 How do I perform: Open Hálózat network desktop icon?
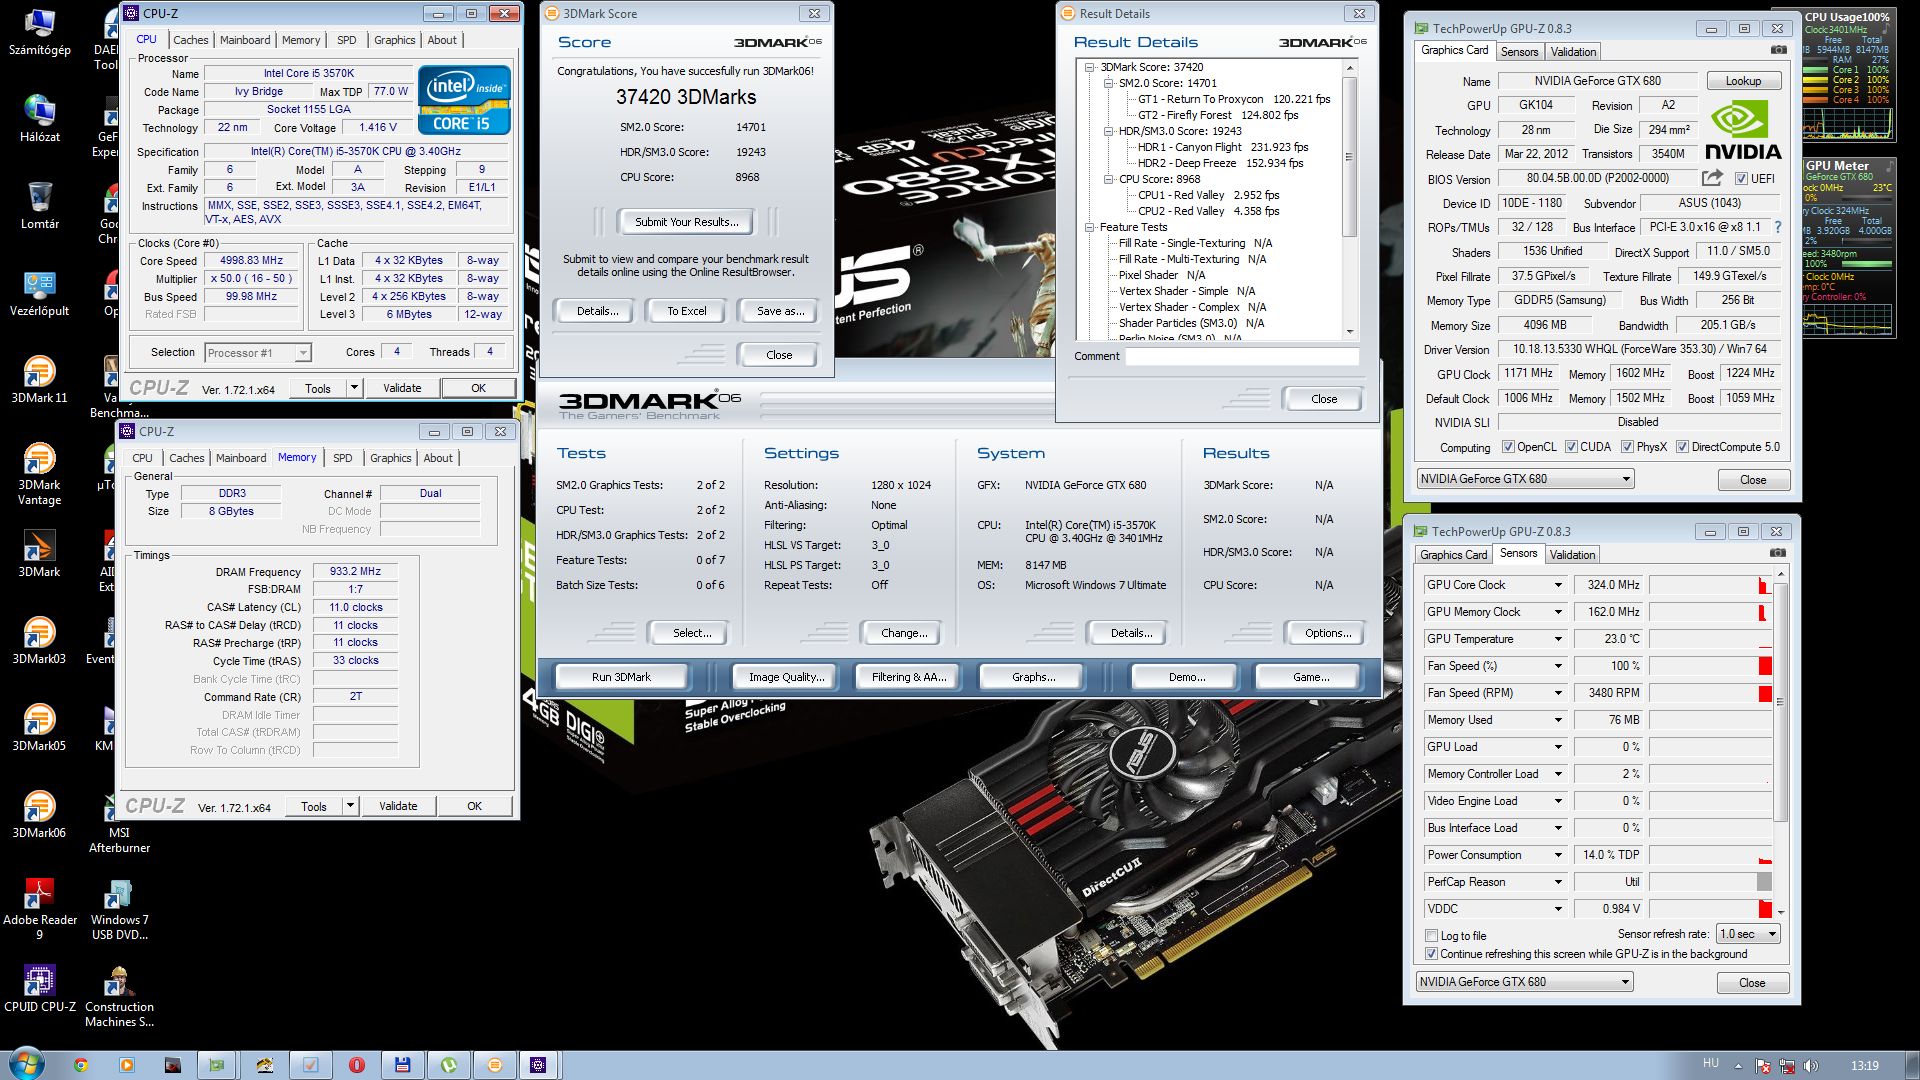pos(40,119)
